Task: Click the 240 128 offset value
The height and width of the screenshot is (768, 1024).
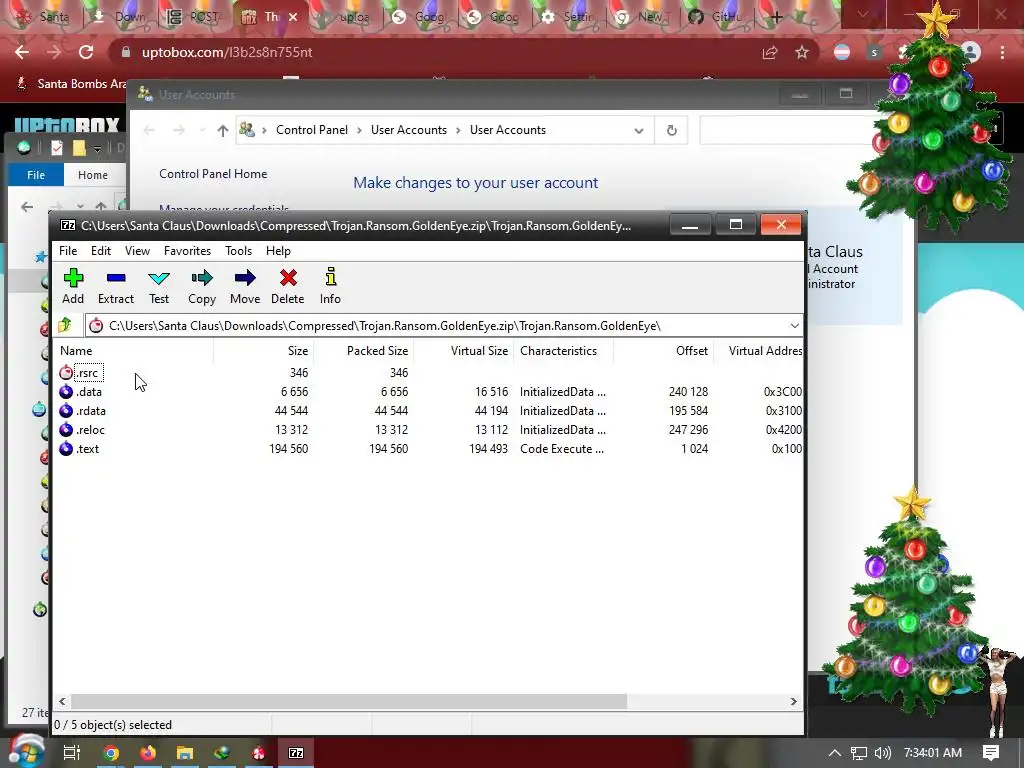Action: pos(688,392)
